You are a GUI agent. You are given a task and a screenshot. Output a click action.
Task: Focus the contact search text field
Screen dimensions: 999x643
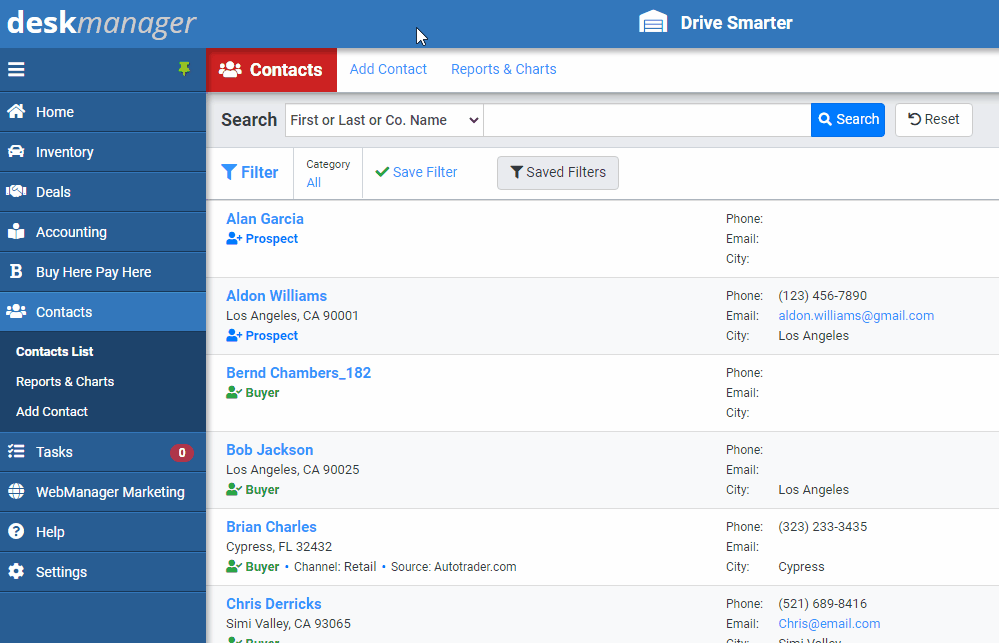pos(647,120)
